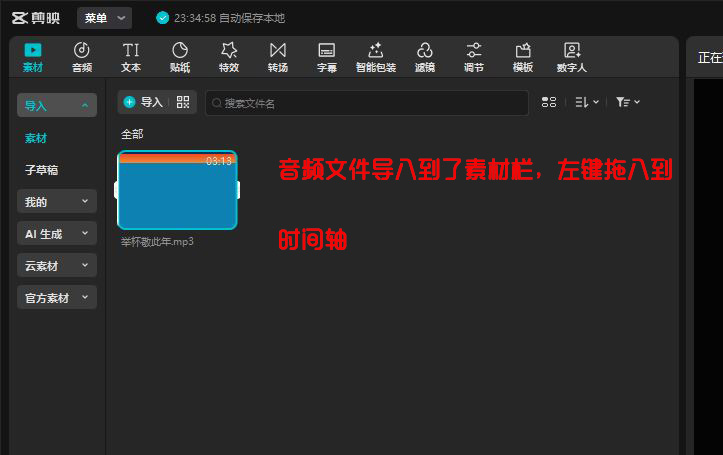The width and height of the screenshot is (723, 455).
Task: Select 子草稿 in the sidebar
Action: [x=41, y=170]
